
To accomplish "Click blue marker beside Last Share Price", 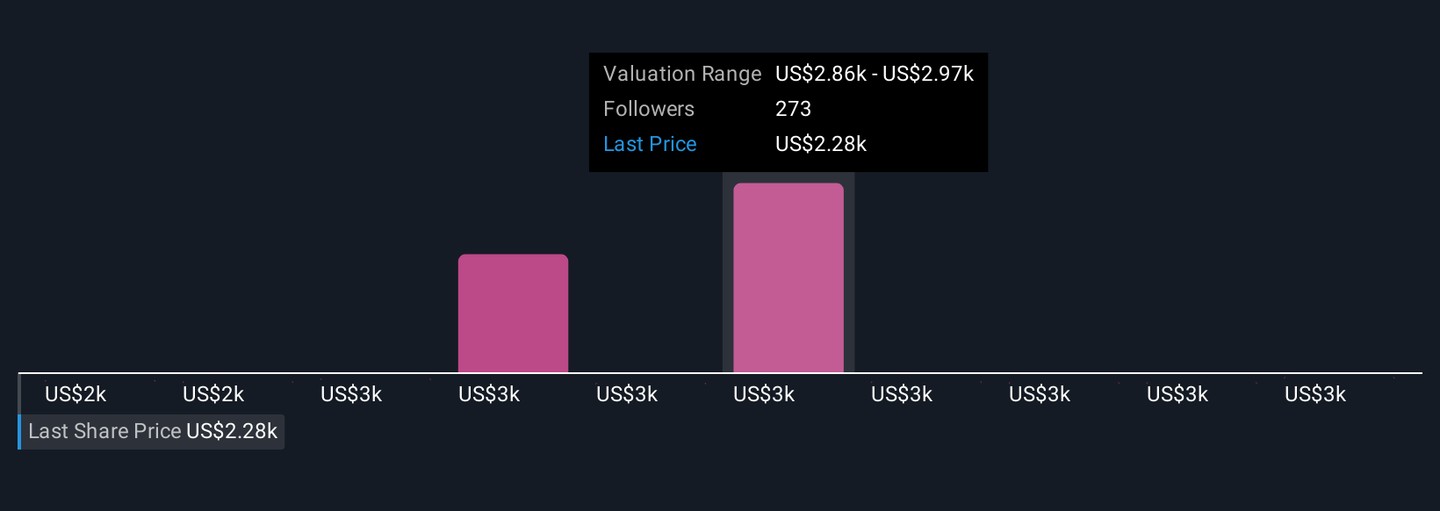I will [19, 432].
